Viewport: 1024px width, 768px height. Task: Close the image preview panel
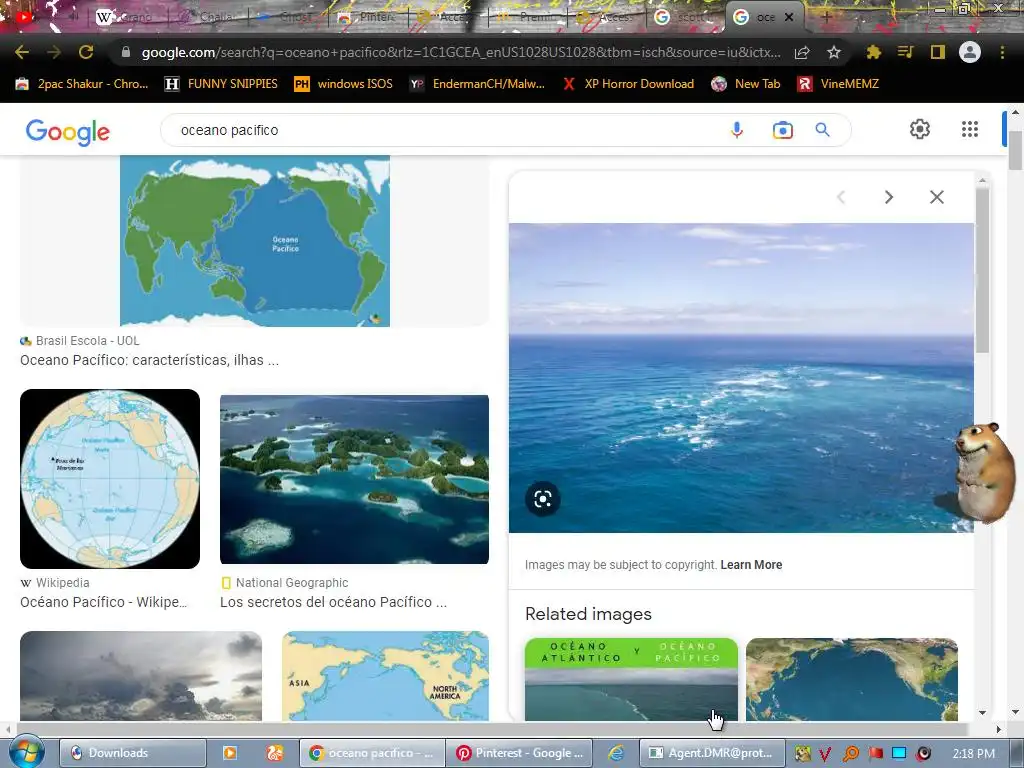point(936,197)
